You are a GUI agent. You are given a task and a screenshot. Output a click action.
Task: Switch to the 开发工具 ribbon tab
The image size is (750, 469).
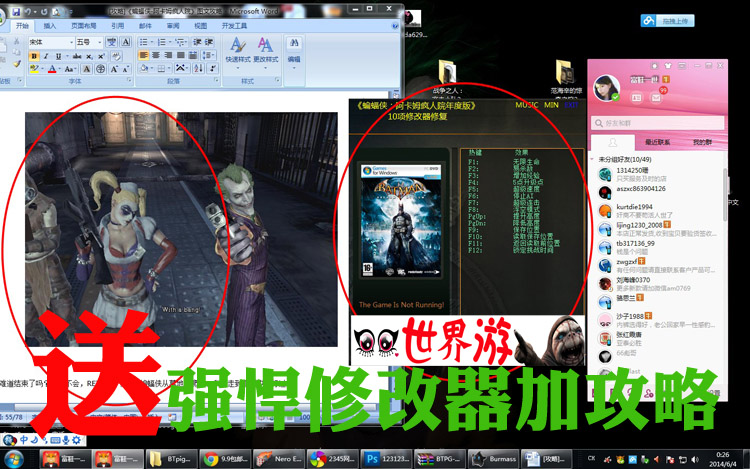pyautogui.click(x=234, y=26)
